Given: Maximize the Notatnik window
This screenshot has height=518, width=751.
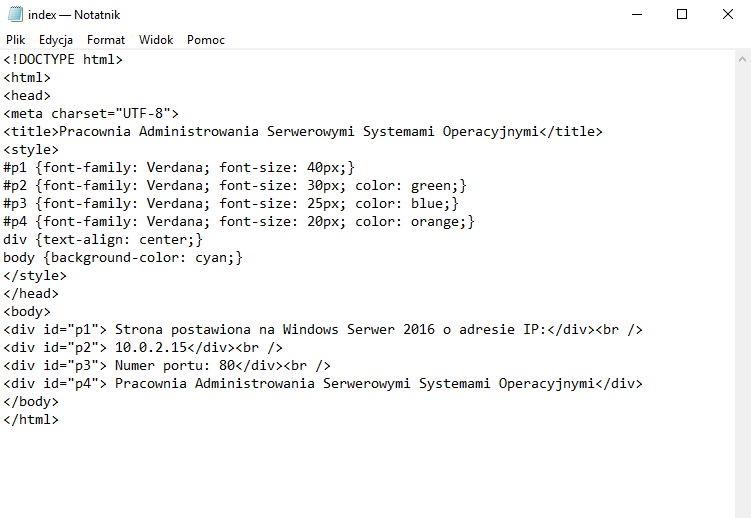Looking at the screenshot, I should pos(682,15).
